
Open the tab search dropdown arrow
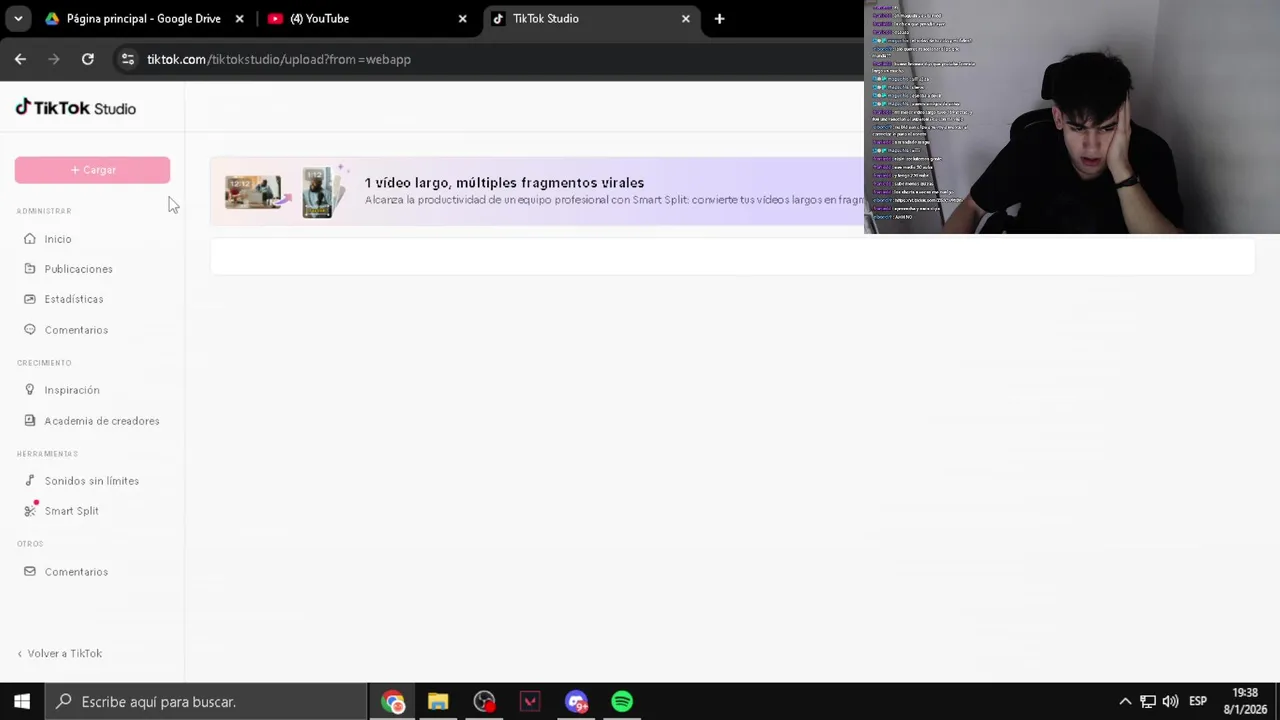tap(18, 18)
